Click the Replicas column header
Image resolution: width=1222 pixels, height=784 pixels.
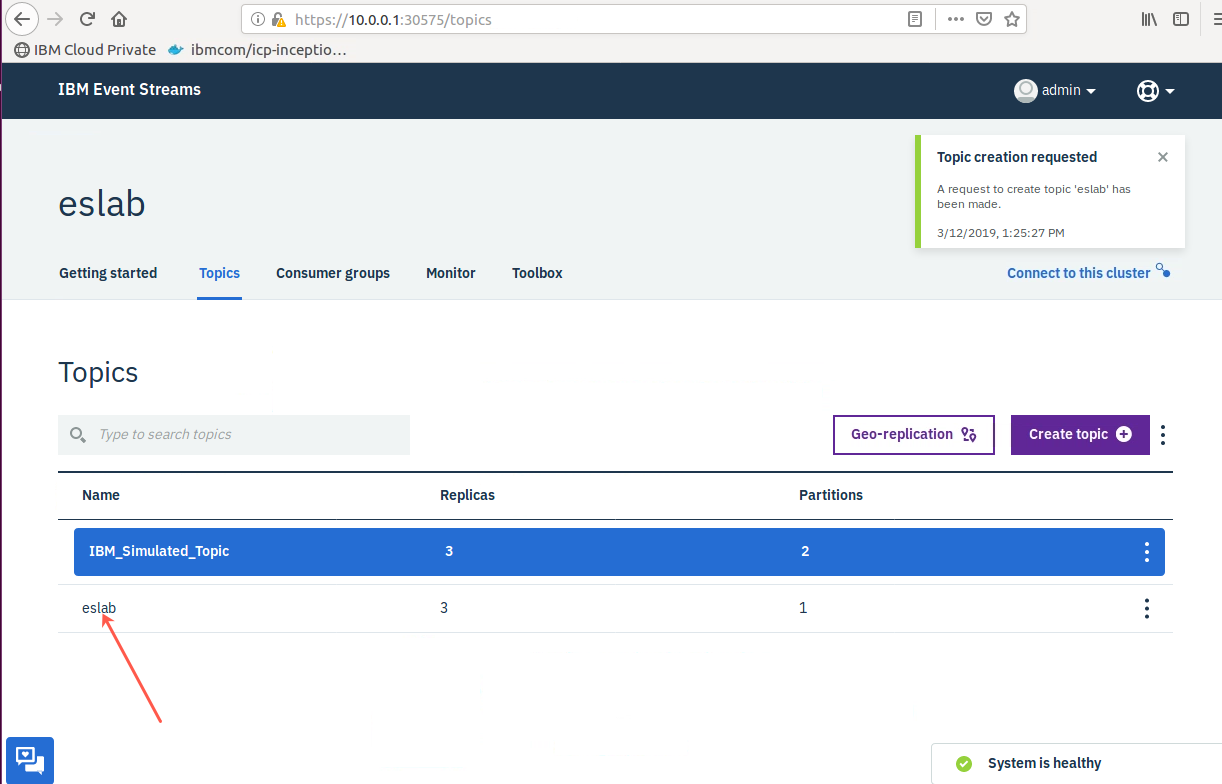(x=467, y=495)
